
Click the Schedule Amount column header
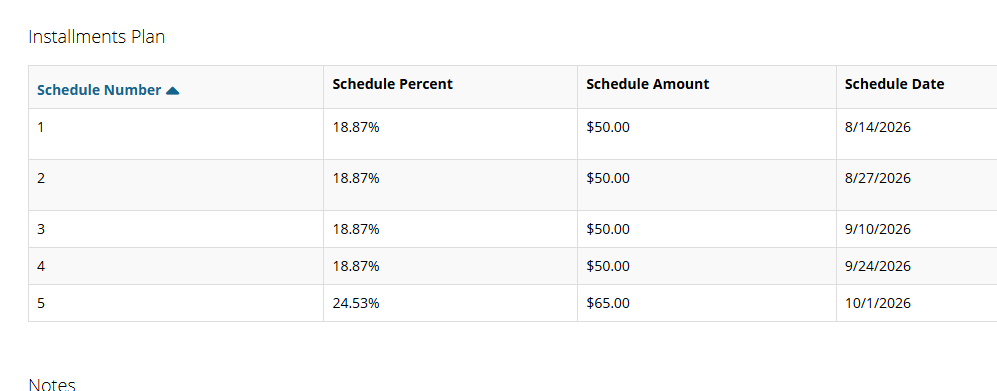pyautogui.click(x=647, y=84)
